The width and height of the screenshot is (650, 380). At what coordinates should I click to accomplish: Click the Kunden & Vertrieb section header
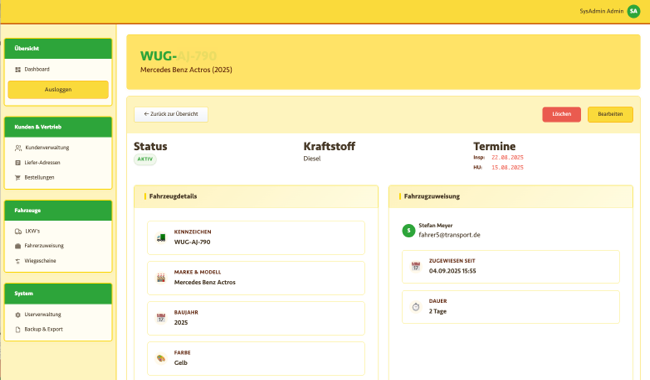click(58, 127)
